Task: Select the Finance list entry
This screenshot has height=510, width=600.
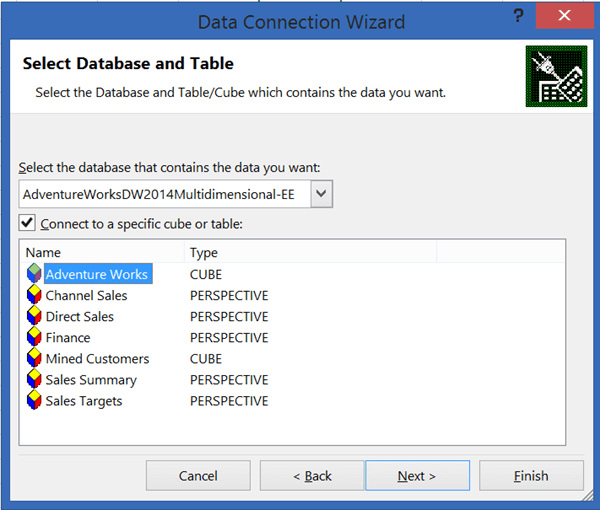Action: 68,337
